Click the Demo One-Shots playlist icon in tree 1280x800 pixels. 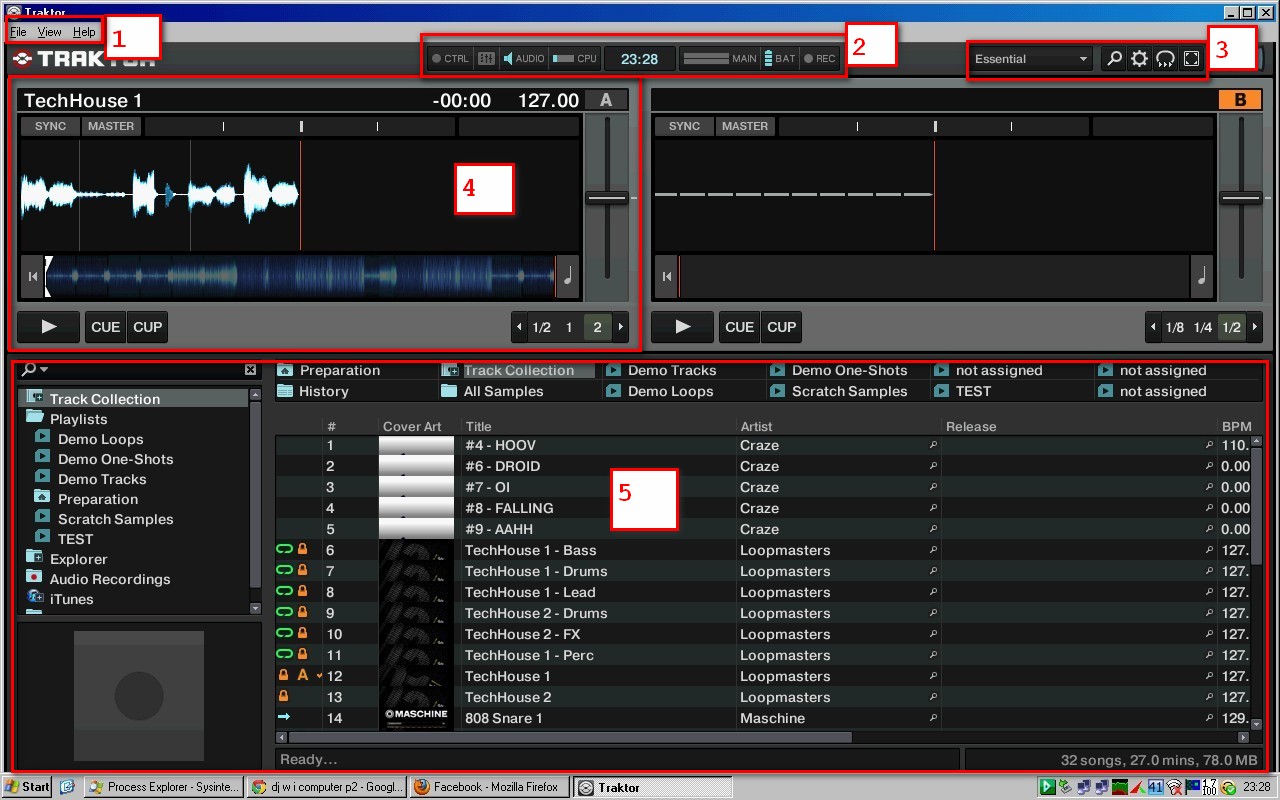(x=42, y=458)
